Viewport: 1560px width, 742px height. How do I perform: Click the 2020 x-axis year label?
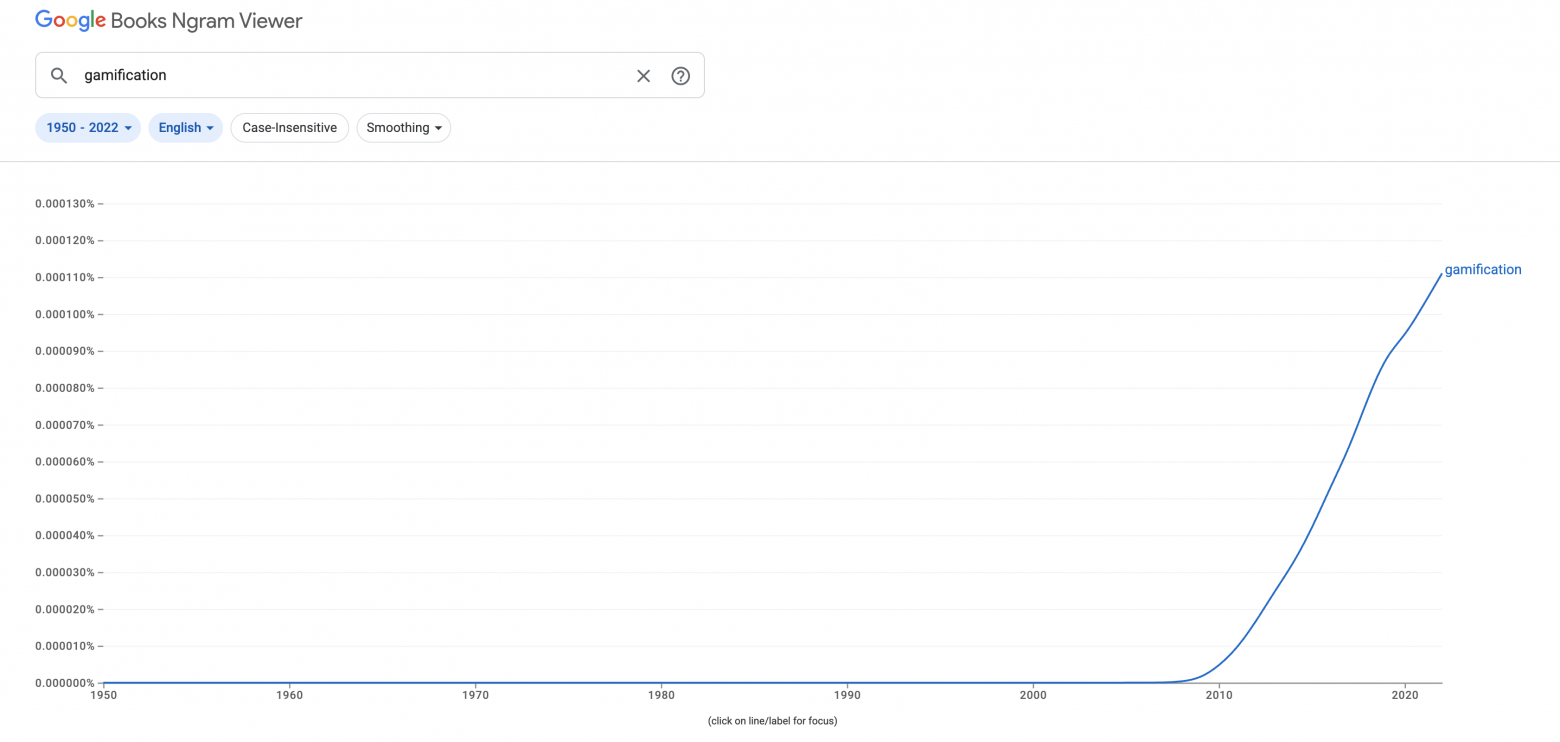[x=1405, y=695]
